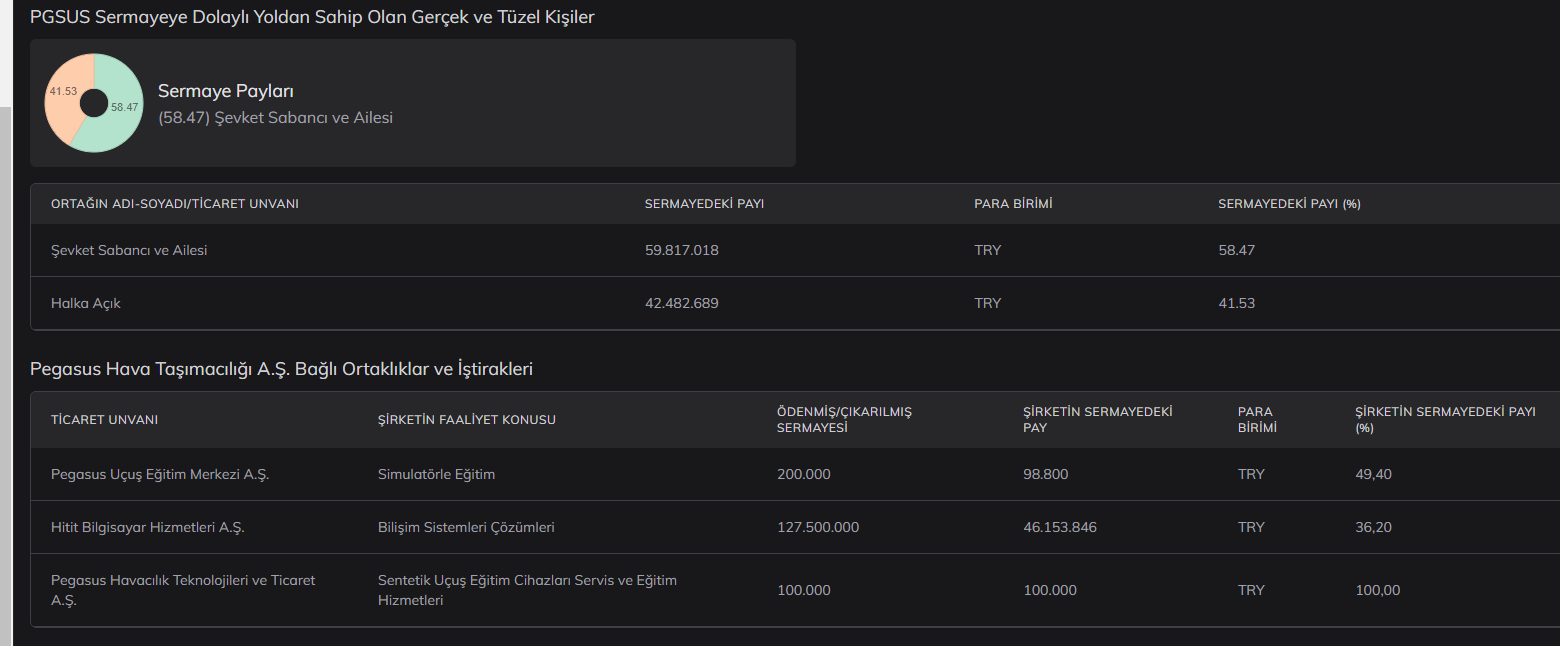Click the shareholders table "SERMAYEDEKİ PAYI (%)" header
Screen dimensions: 1560x646
coord(1289,204)
